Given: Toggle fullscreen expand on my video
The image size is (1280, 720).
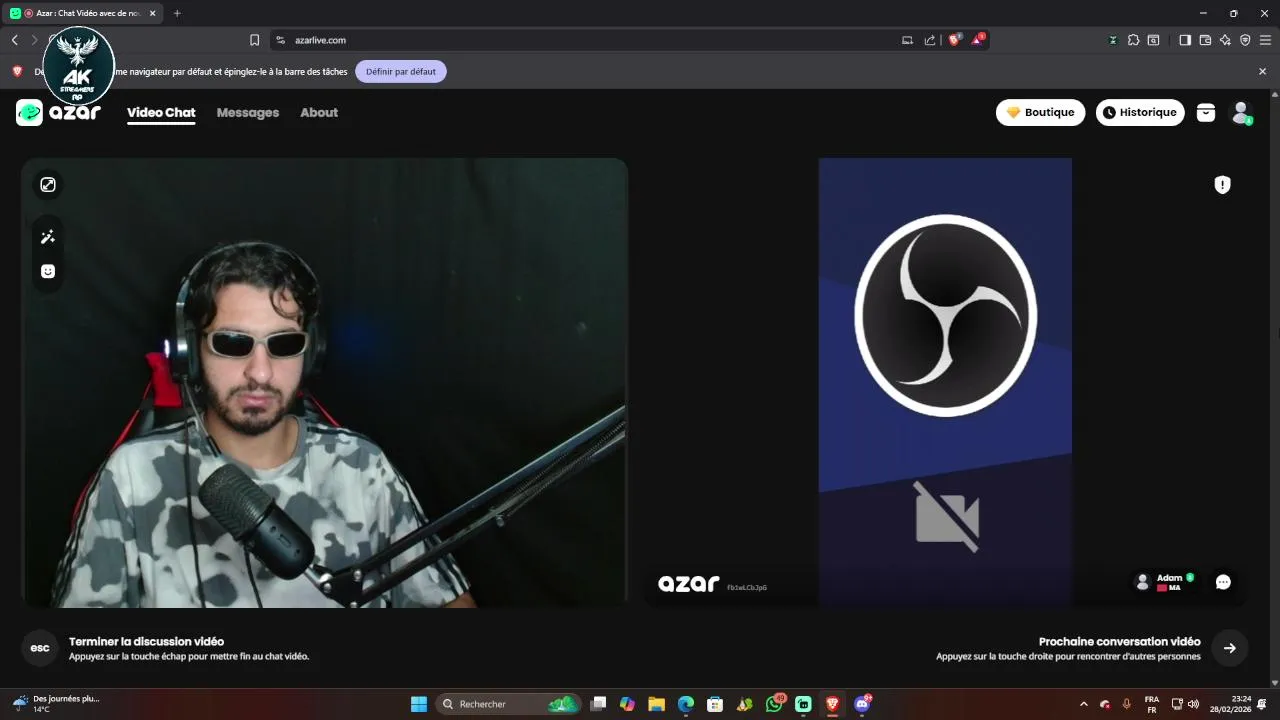Looking at the screenshot, I should 48,184.
